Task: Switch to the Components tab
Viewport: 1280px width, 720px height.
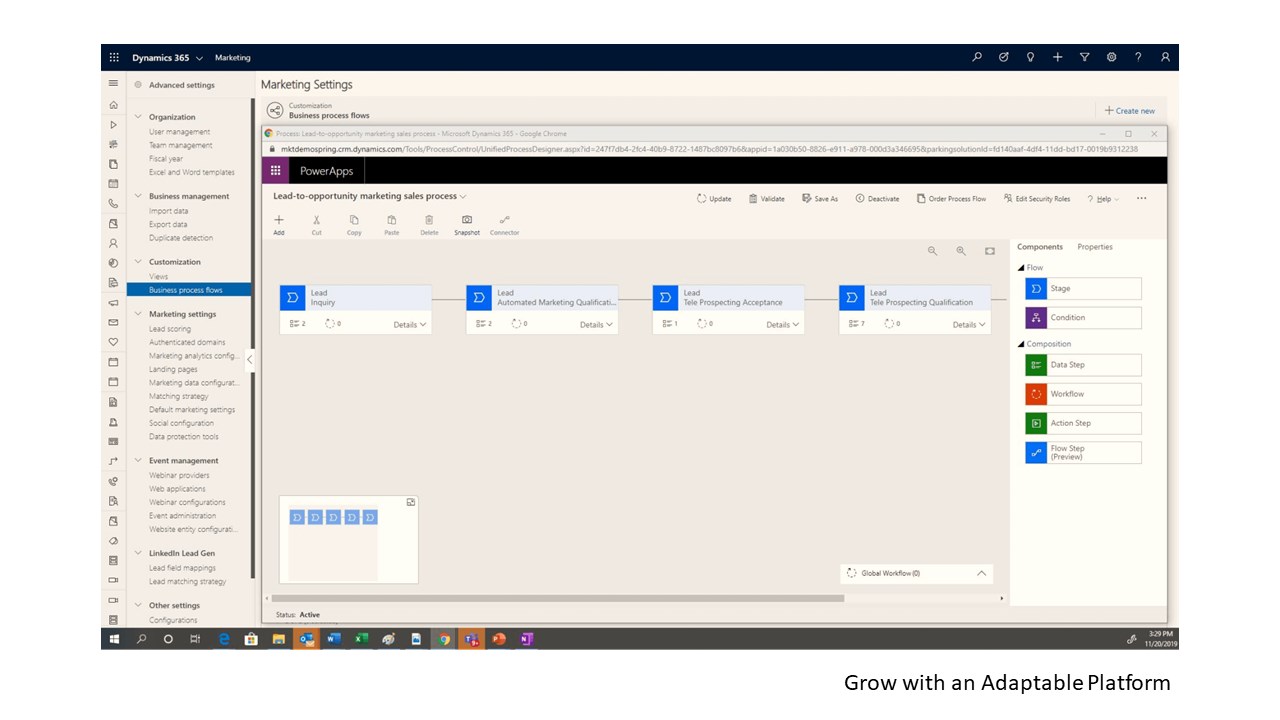Action: [x=1040, y=247]
